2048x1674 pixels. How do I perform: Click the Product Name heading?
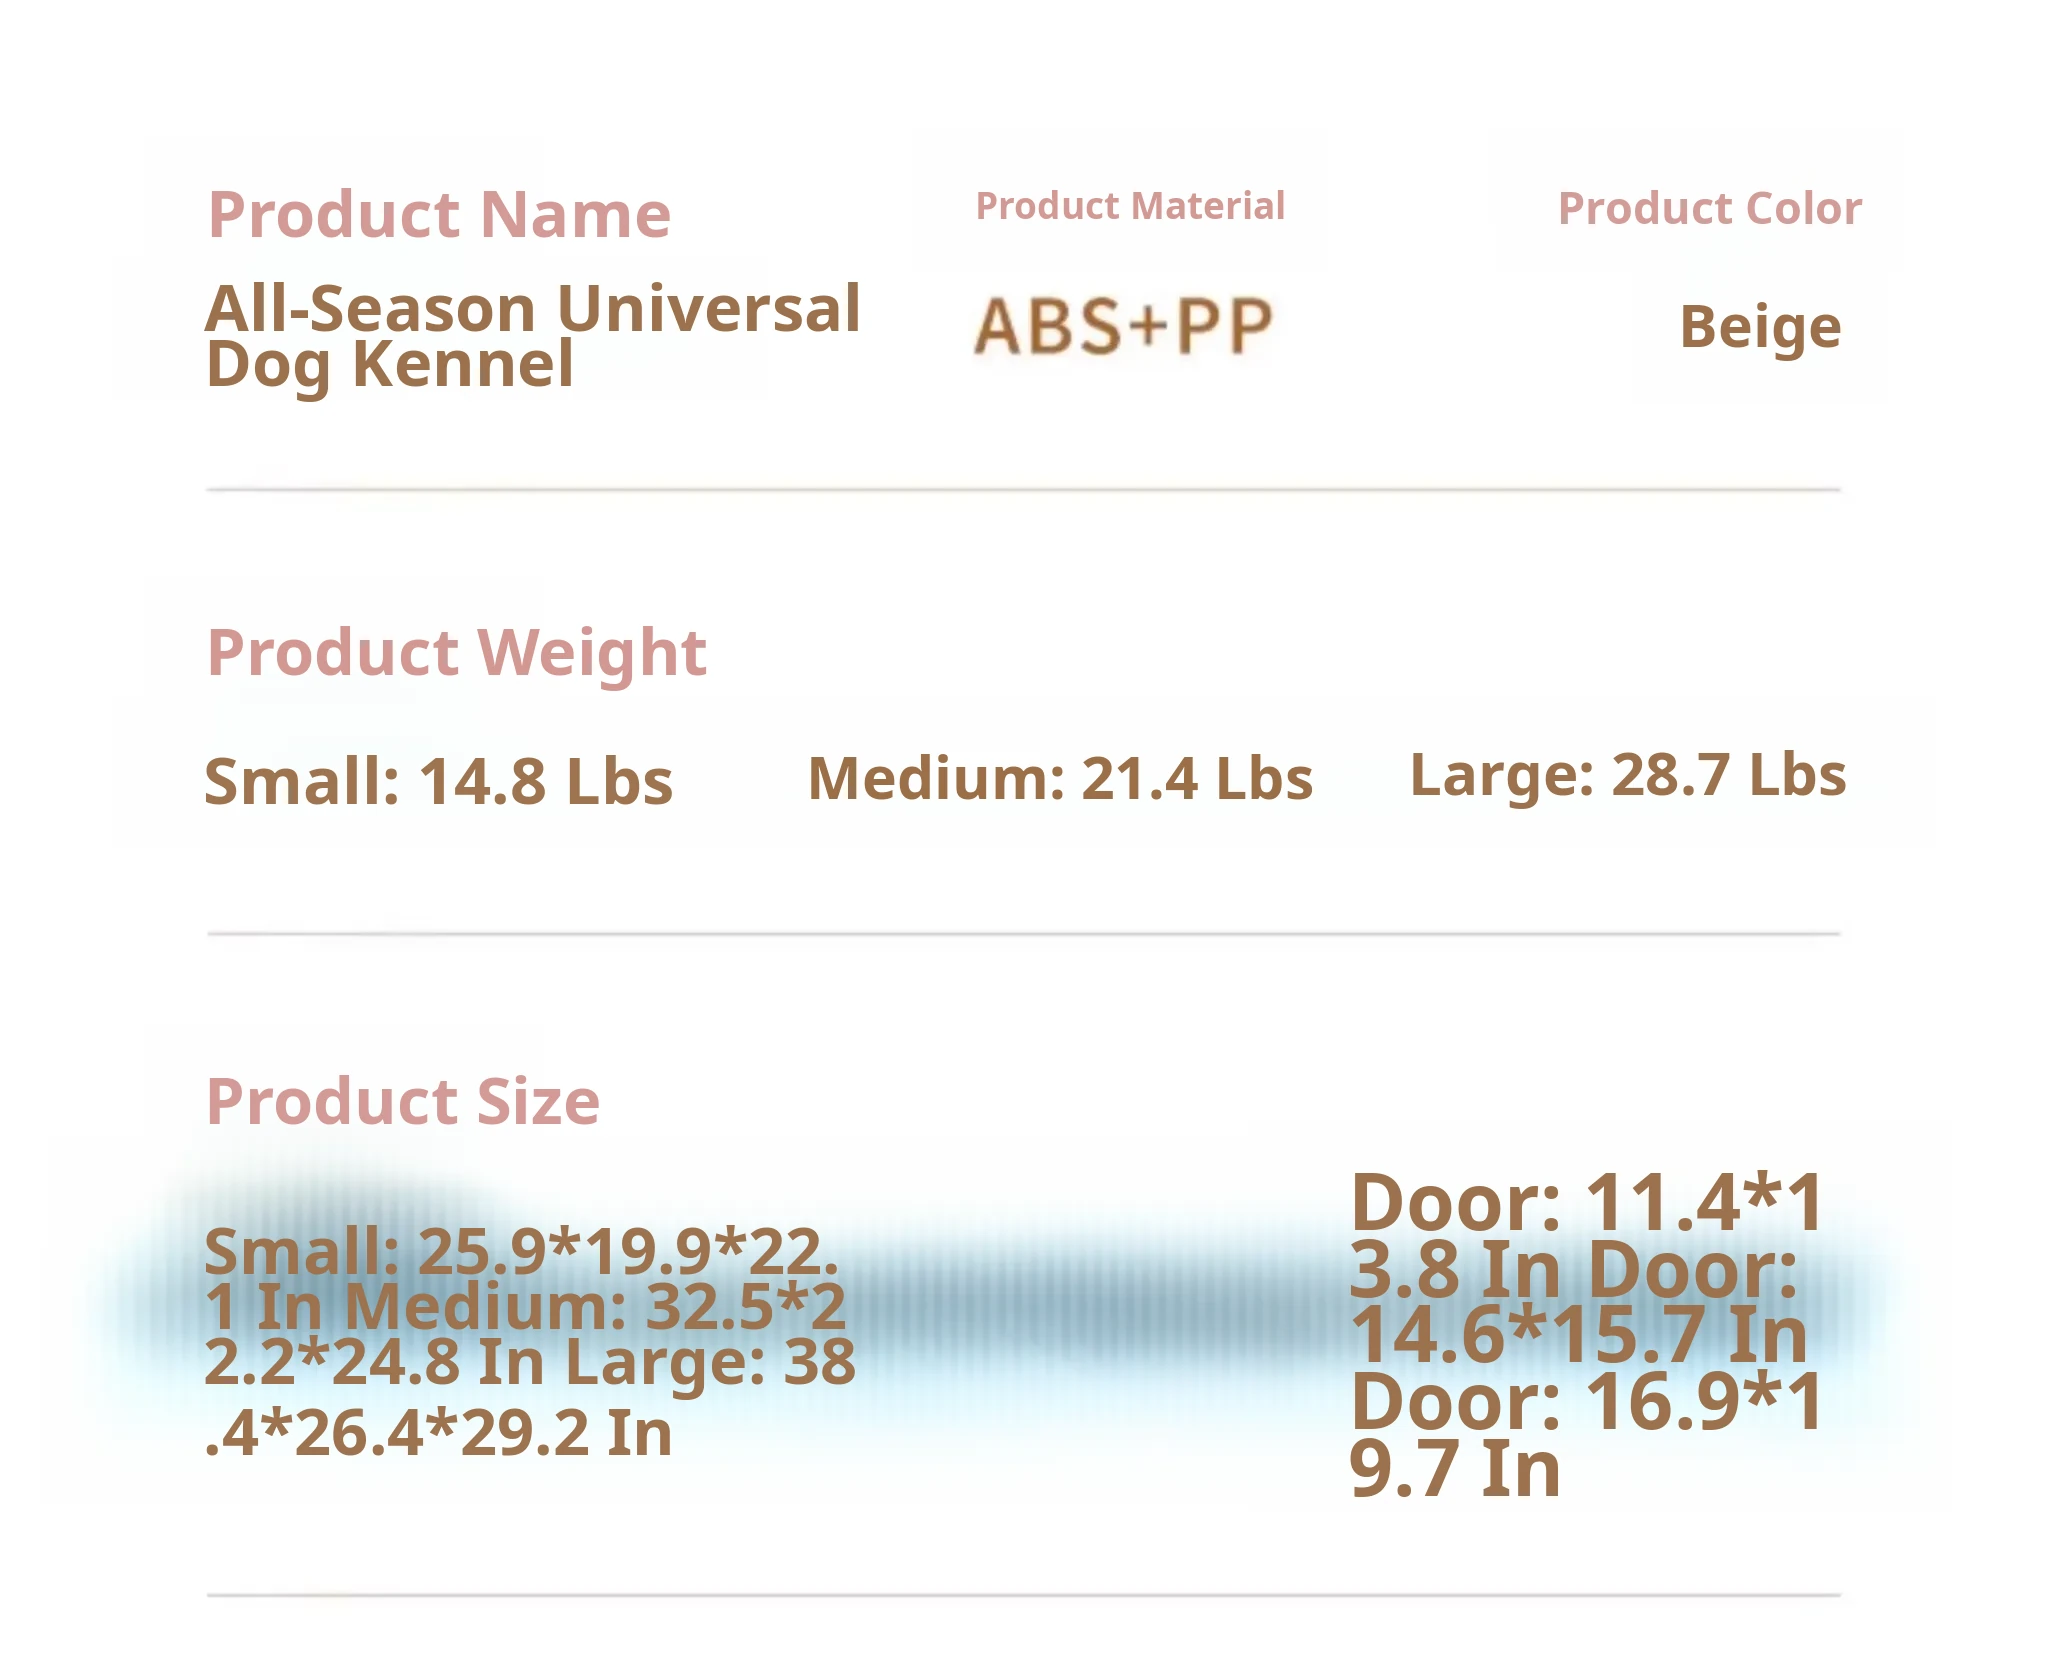pos(439,215)
